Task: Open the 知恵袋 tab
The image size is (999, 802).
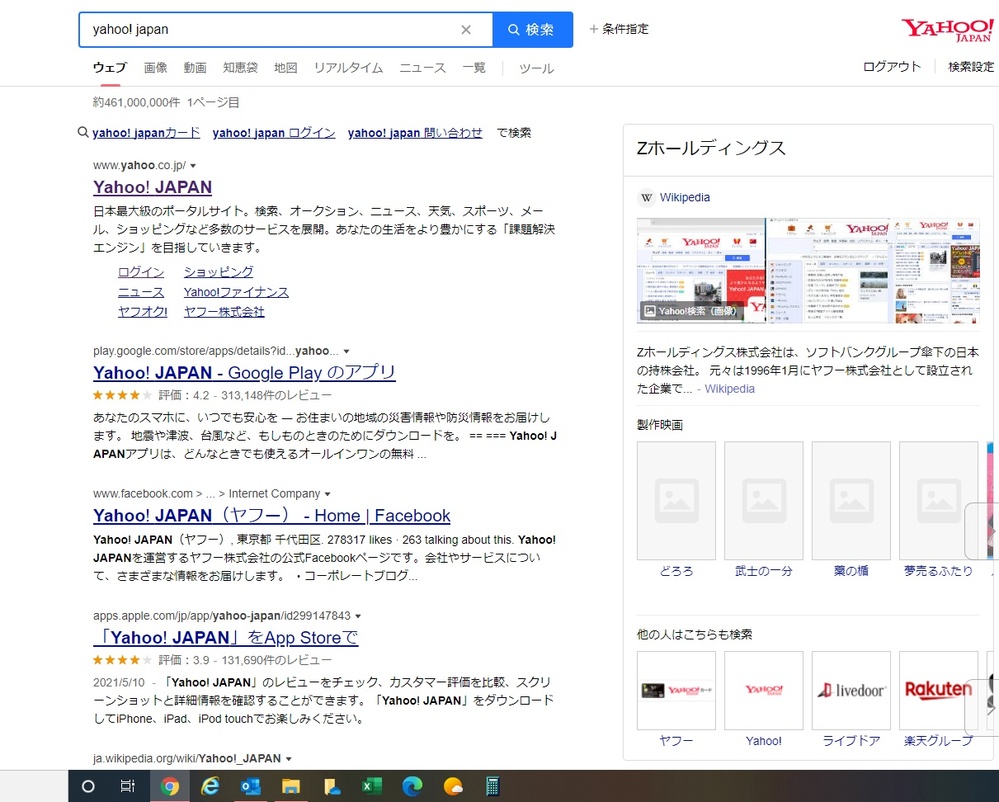Action: tap(240, 68)
